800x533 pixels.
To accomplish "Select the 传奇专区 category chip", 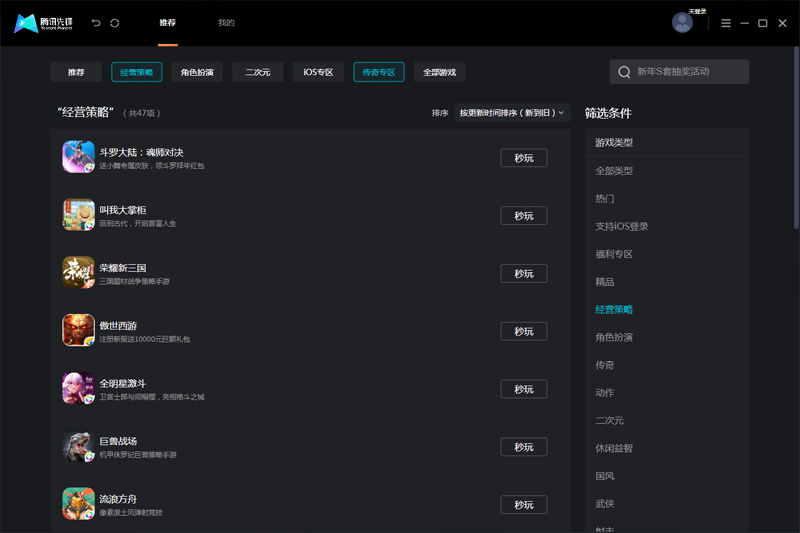I will 379,72.
